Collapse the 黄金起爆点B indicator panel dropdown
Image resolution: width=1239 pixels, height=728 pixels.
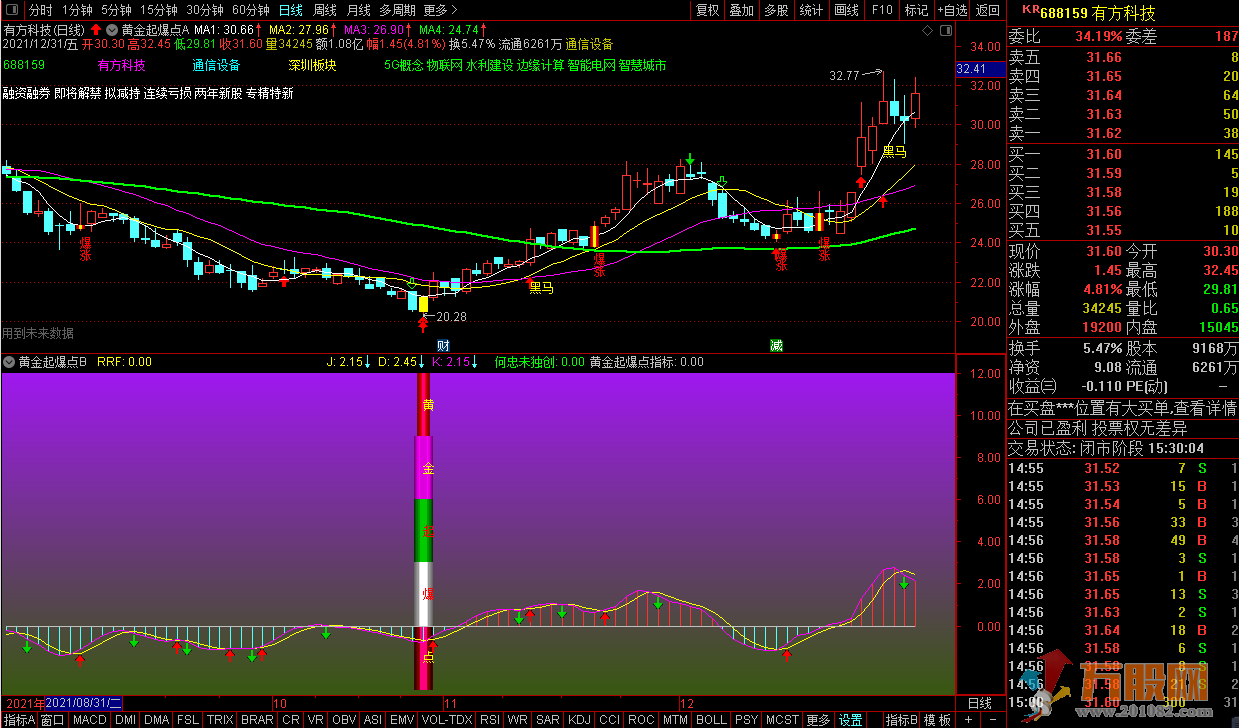(9, 362)
